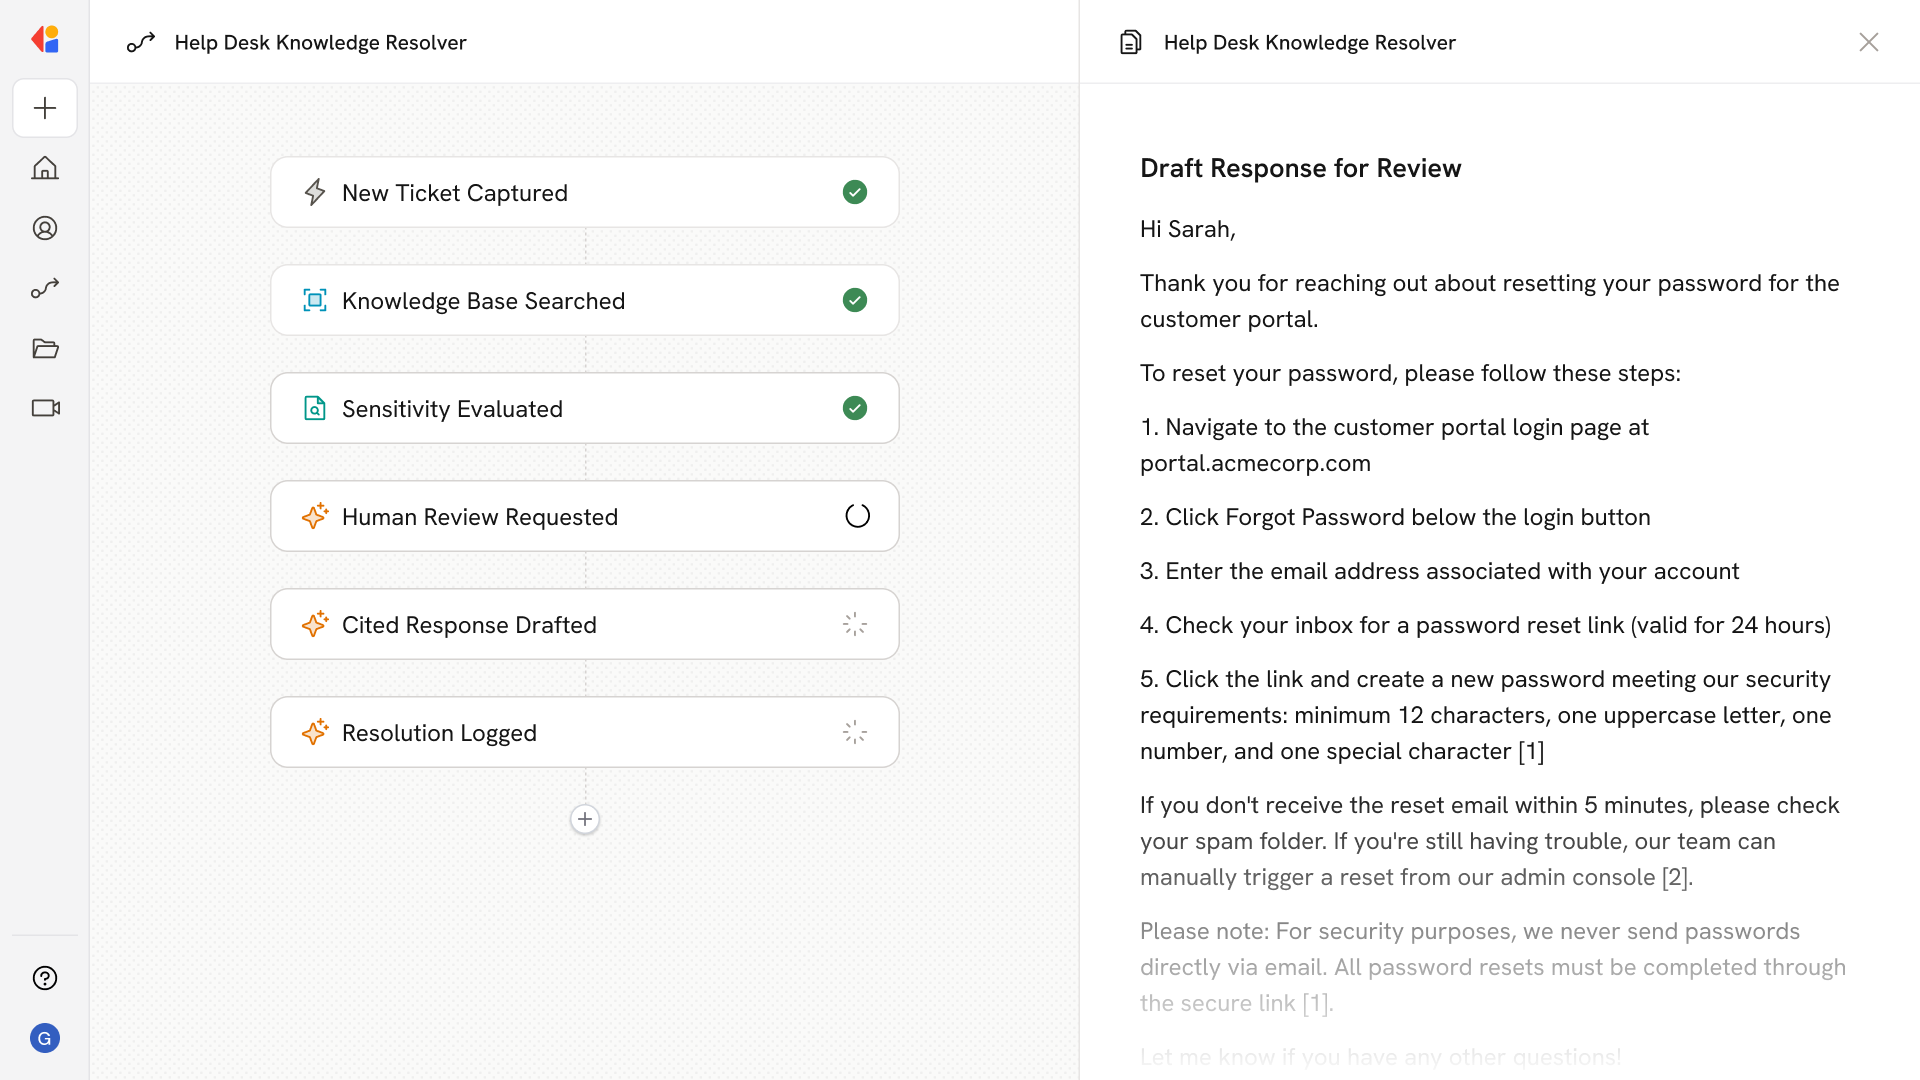Open the Home icon in the sidebar

click(45, 168)
